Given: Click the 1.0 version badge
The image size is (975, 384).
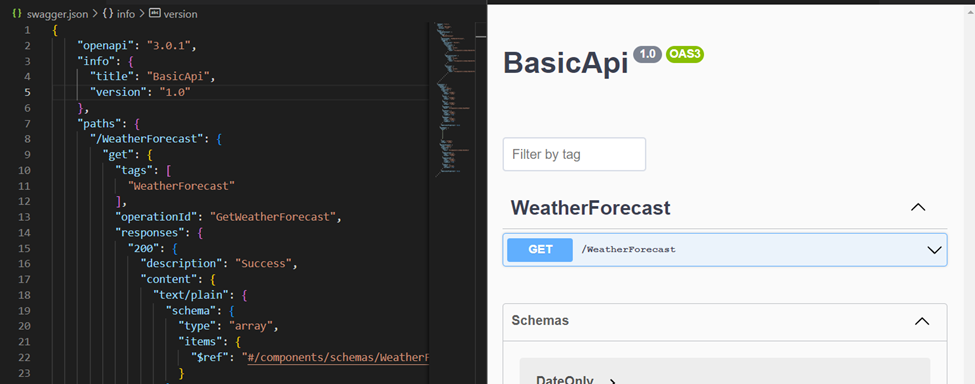Looking at the screenshot, I should coord(648,54).
